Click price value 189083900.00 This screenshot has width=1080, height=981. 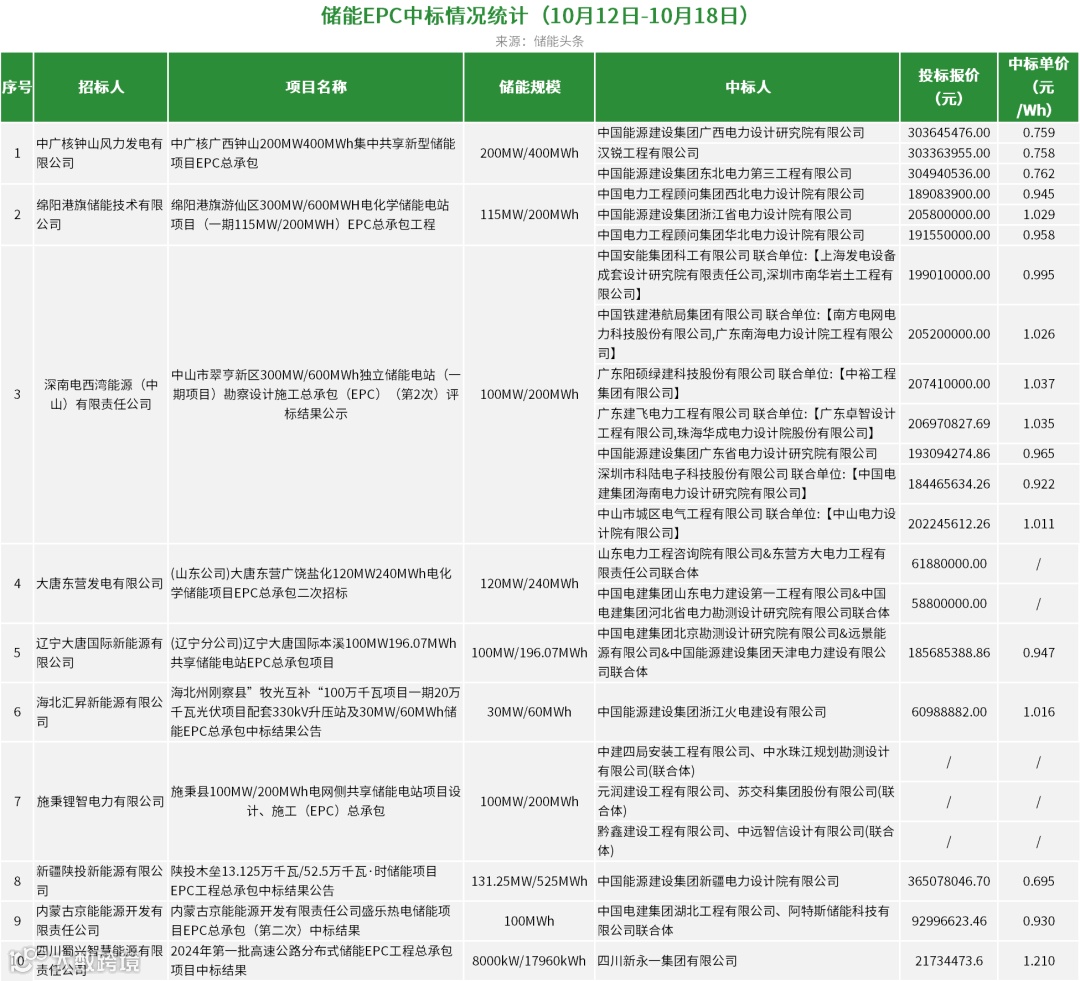click(948, 194)
